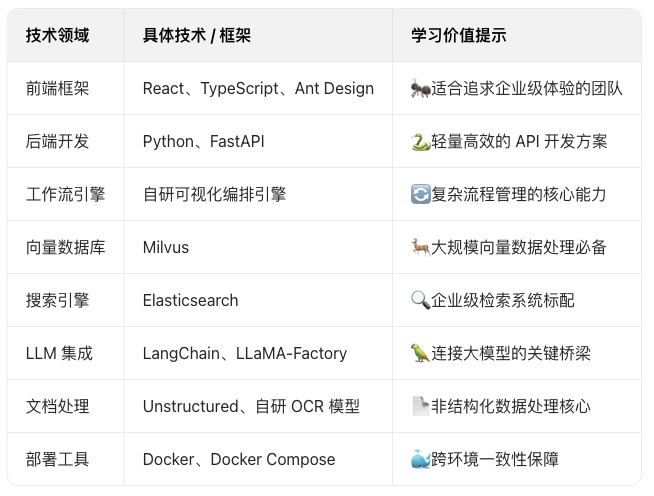Click the document page emoji

[x=420, y=406]
